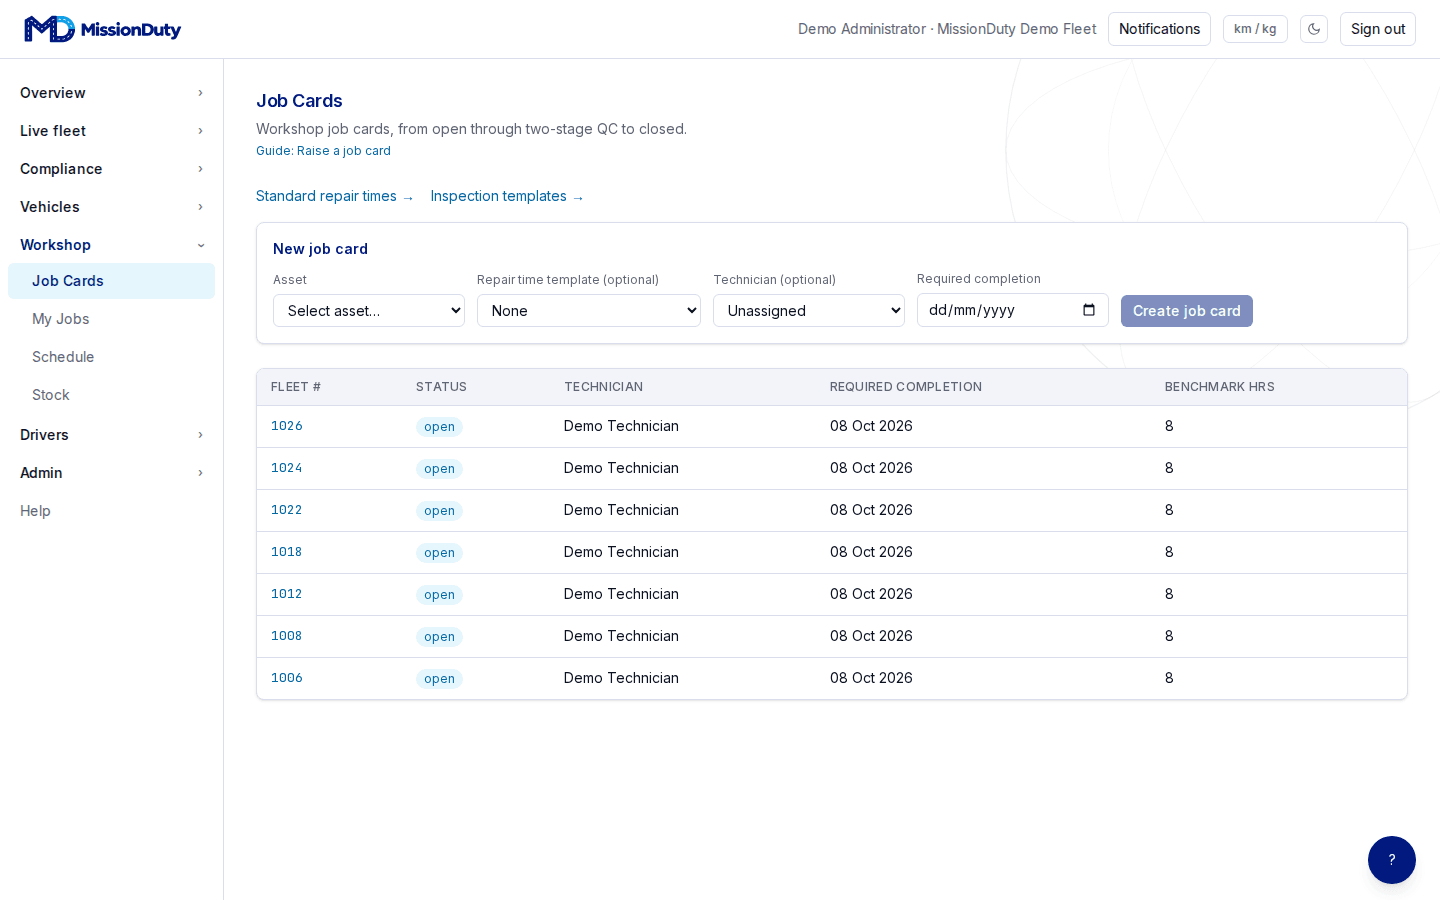The width and height of the screenshot is (1440, 900).
Task: Open the date picker calendar icon
Action: 1089,310
